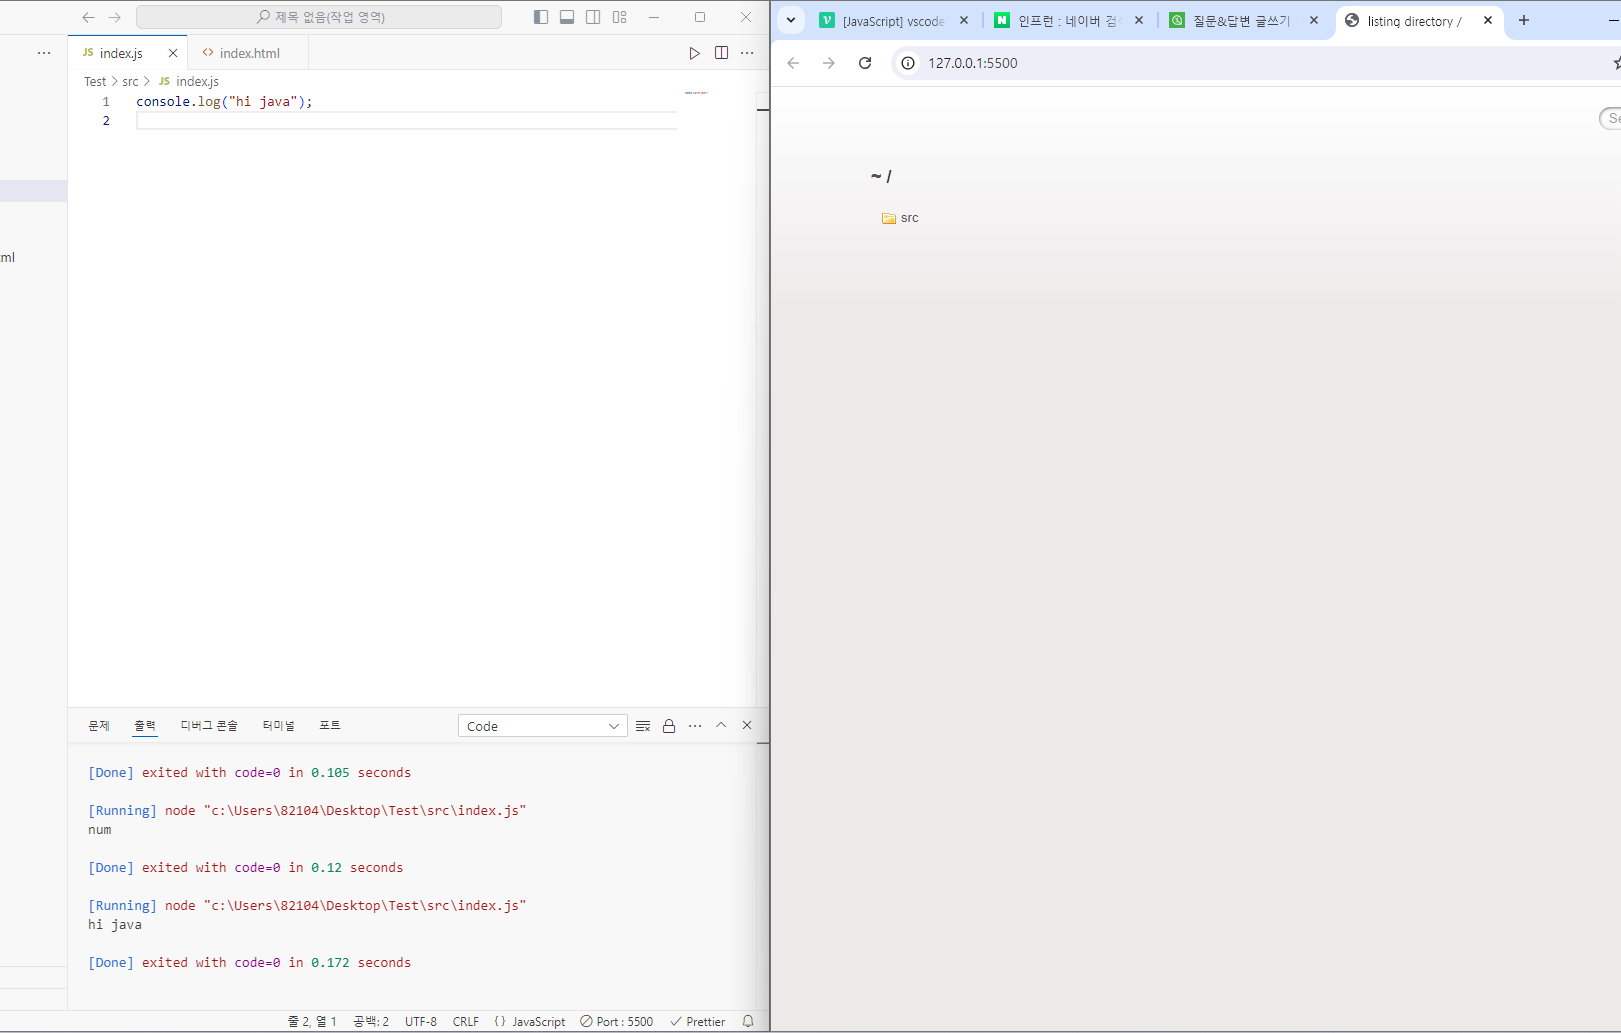Screen dimensions: 1621x1033
Task: Open Chrome tab search dropdown arrow
Action: [x=791, y=20]
